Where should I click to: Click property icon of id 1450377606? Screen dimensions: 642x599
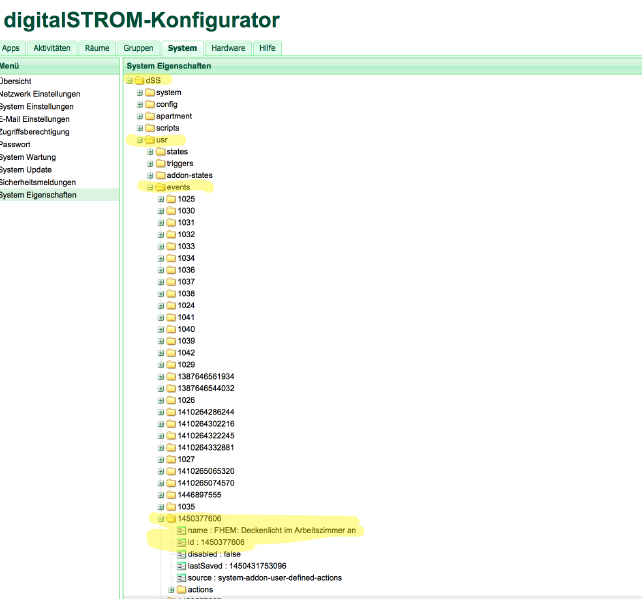pyautogui.click(x=181, y=542)
